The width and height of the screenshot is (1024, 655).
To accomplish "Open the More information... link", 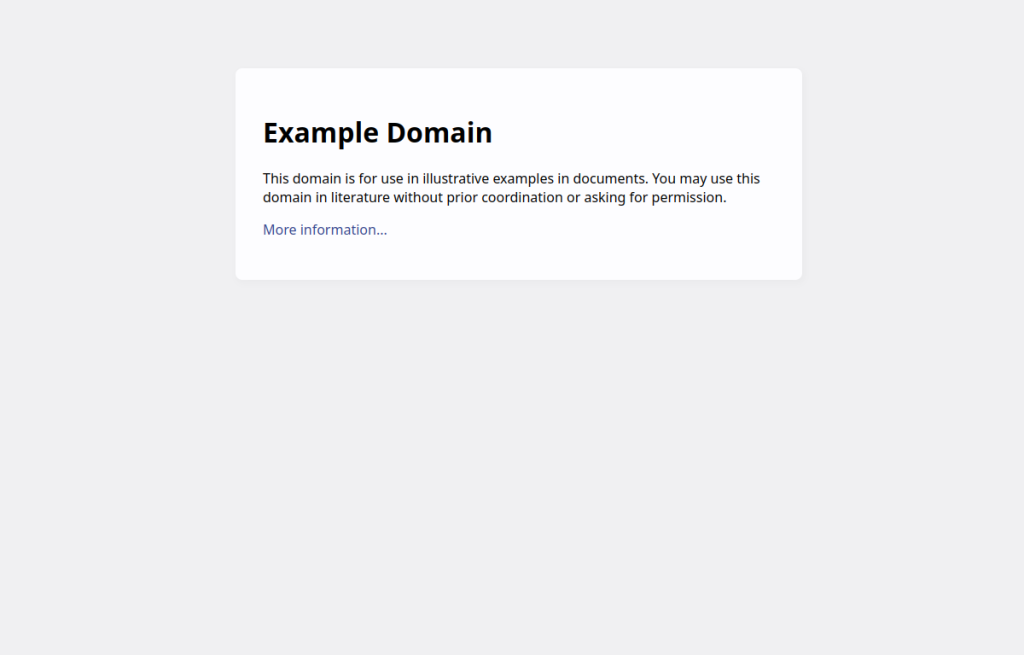I will click(x=325, y=230).
